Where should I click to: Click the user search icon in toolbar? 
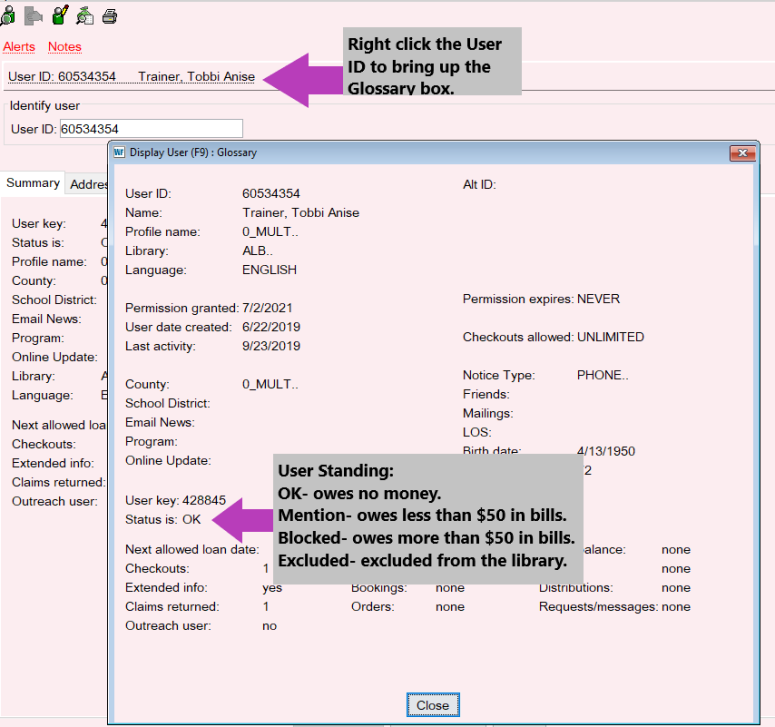click(8, 15)
